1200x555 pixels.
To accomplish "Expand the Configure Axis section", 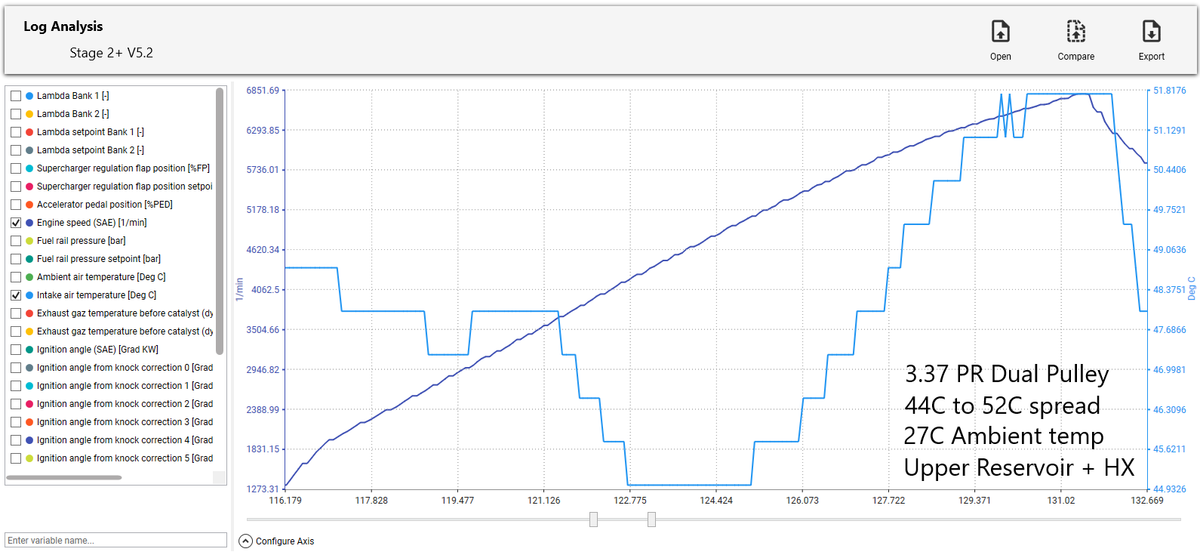I will click(285, 541).
